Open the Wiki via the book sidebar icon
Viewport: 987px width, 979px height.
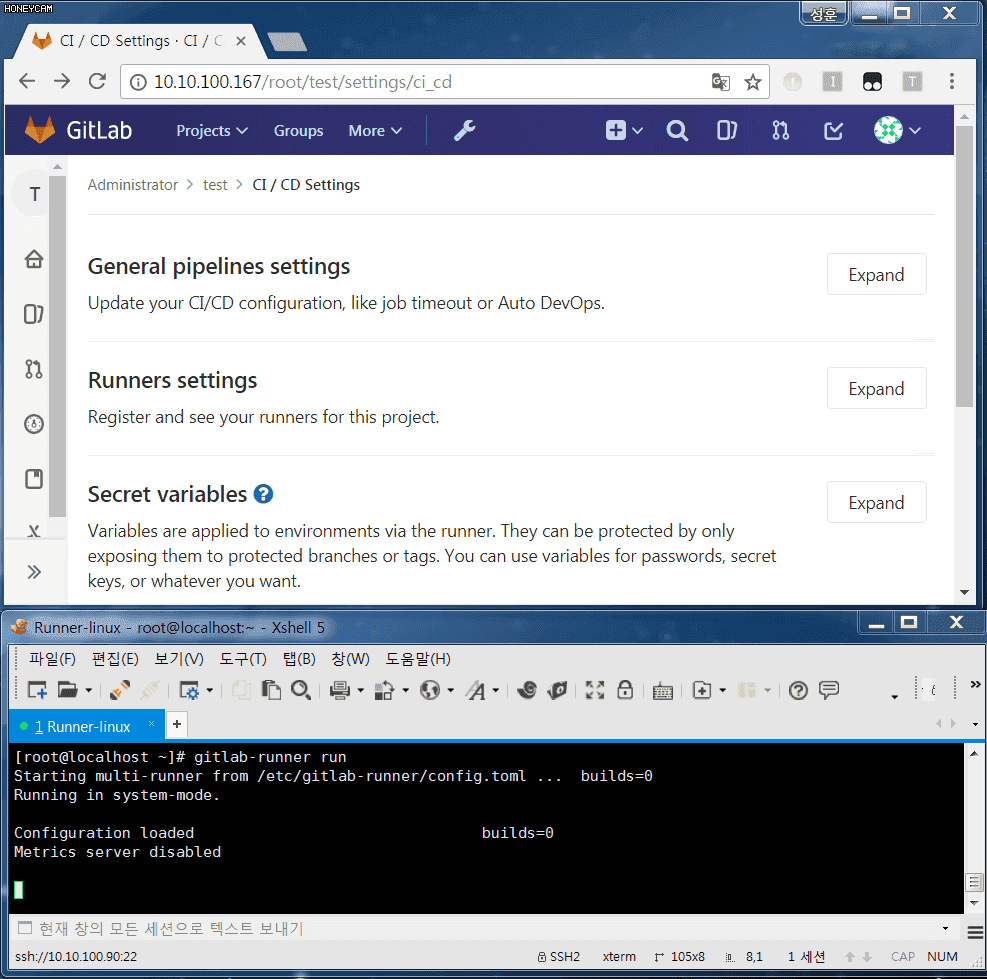click(33, 478)
